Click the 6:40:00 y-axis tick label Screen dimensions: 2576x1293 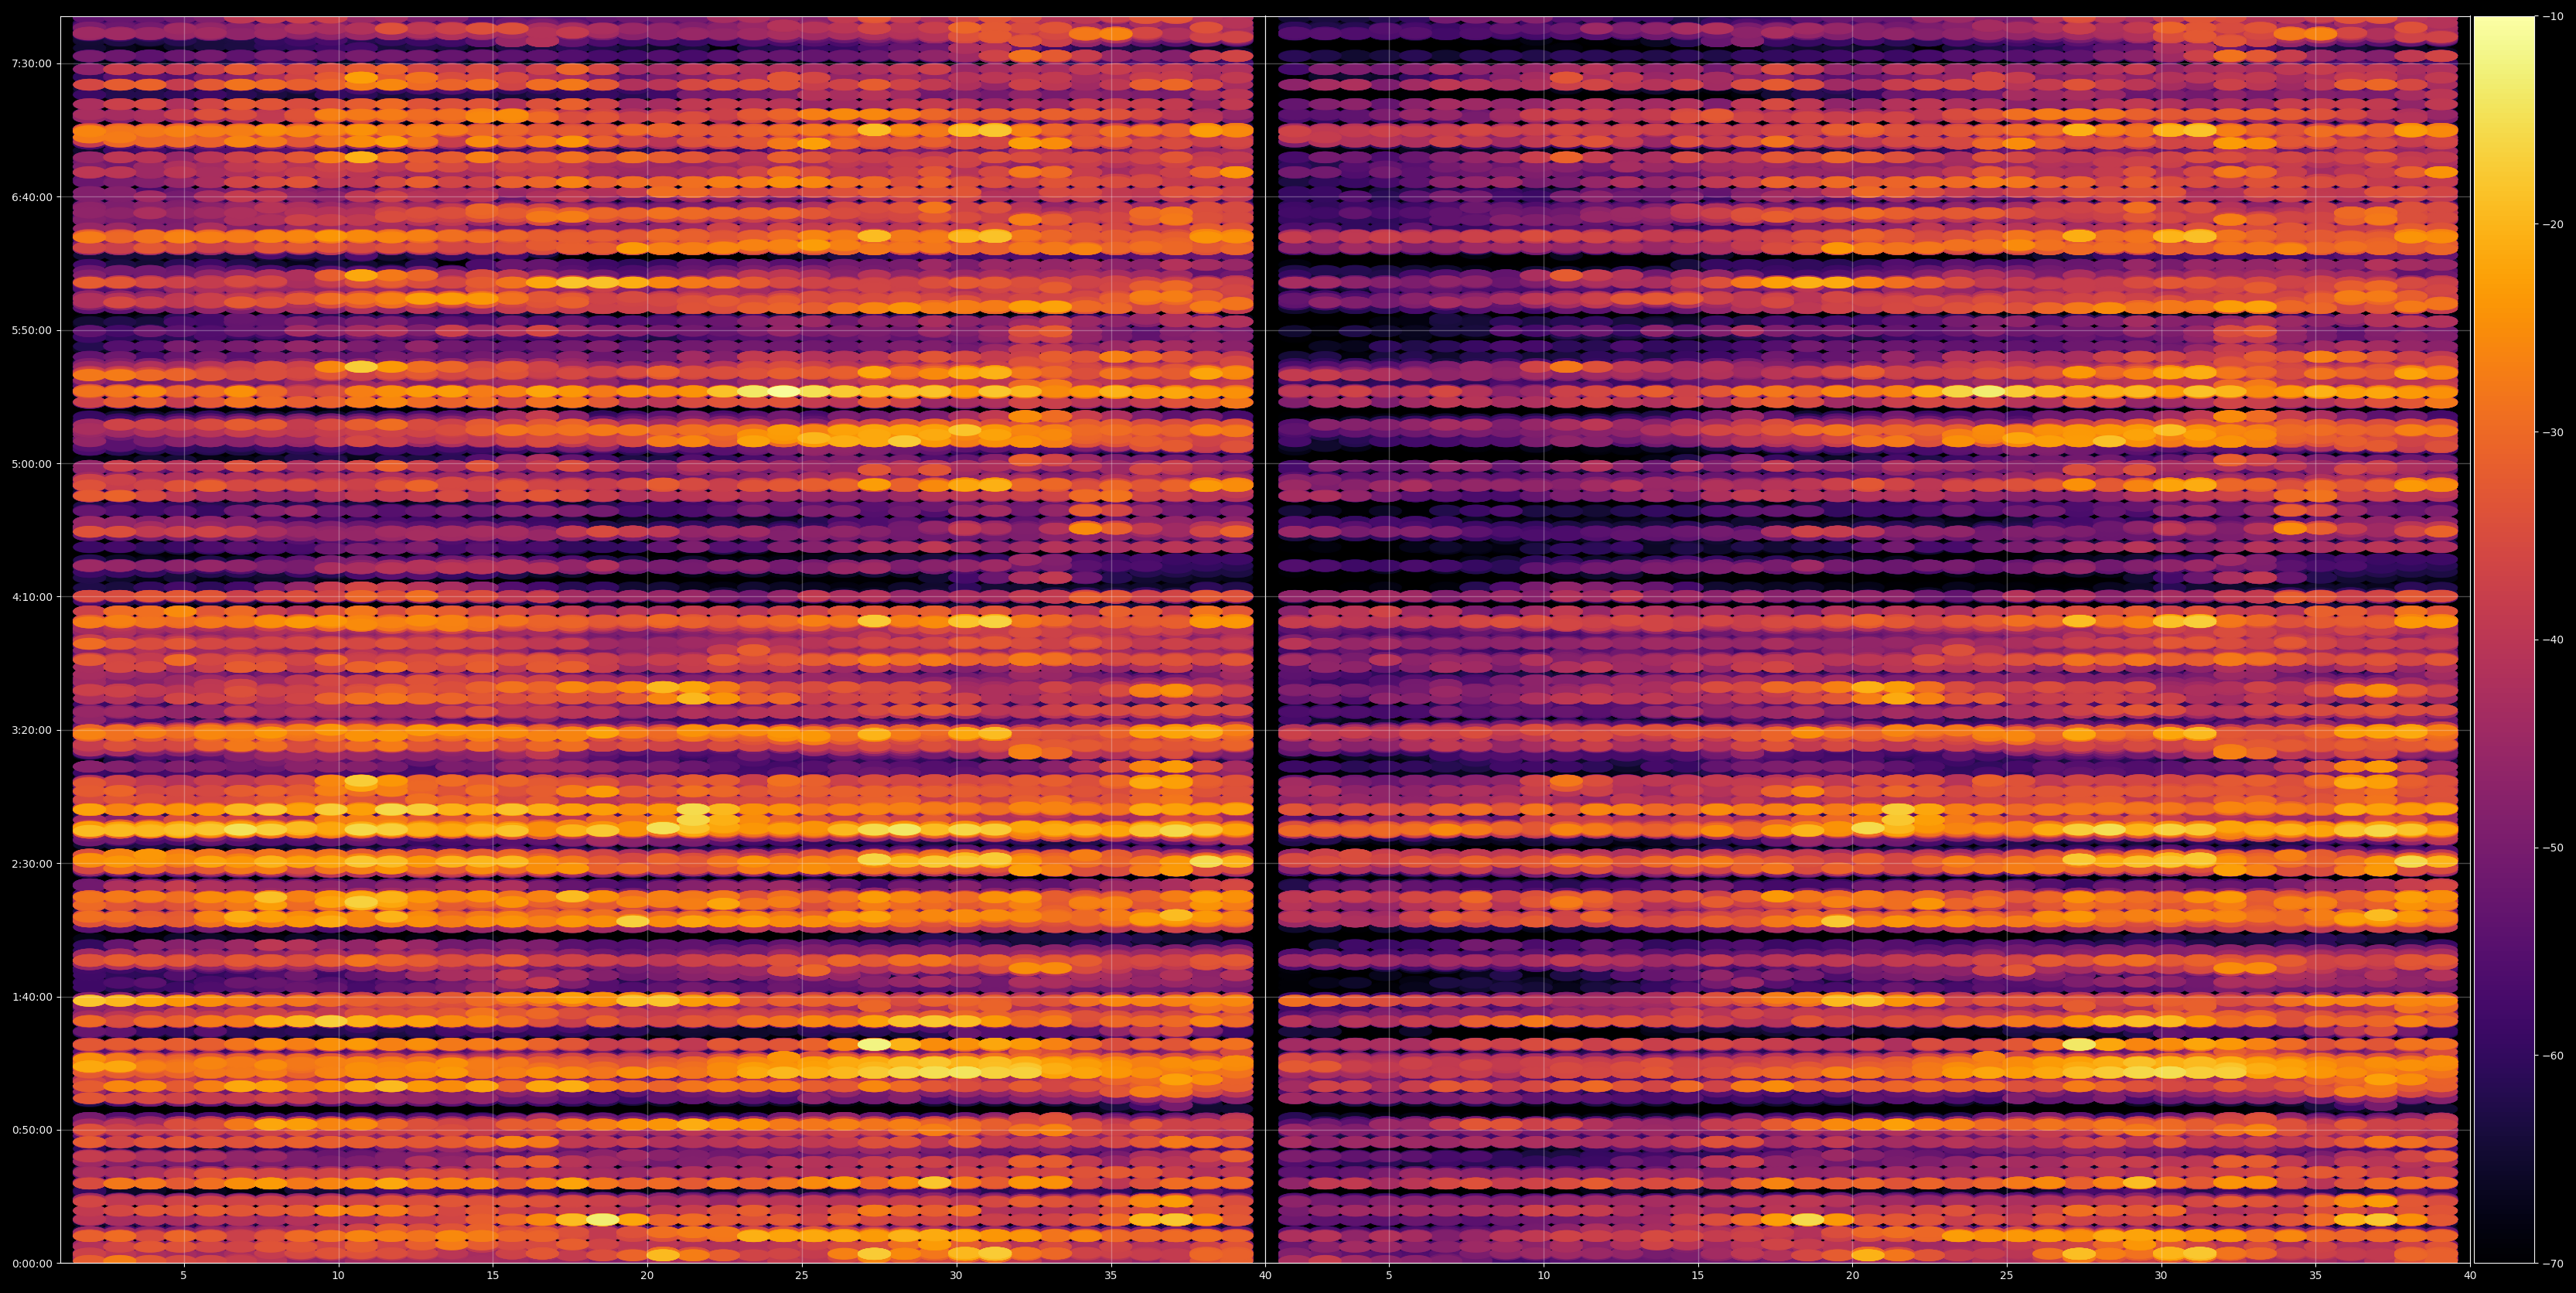[31, 197]
